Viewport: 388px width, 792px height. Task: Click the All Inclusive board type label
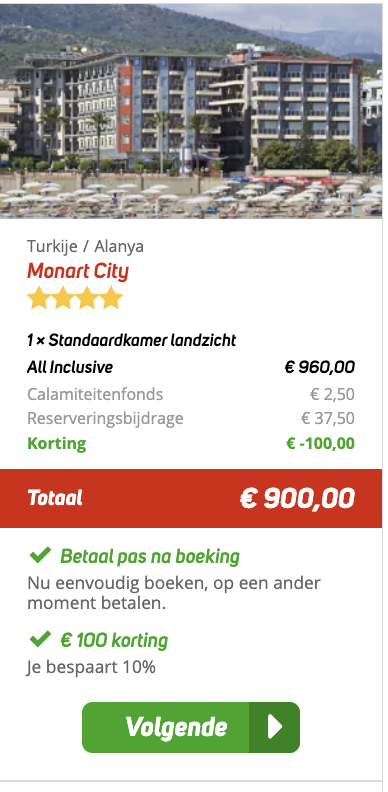70,367
